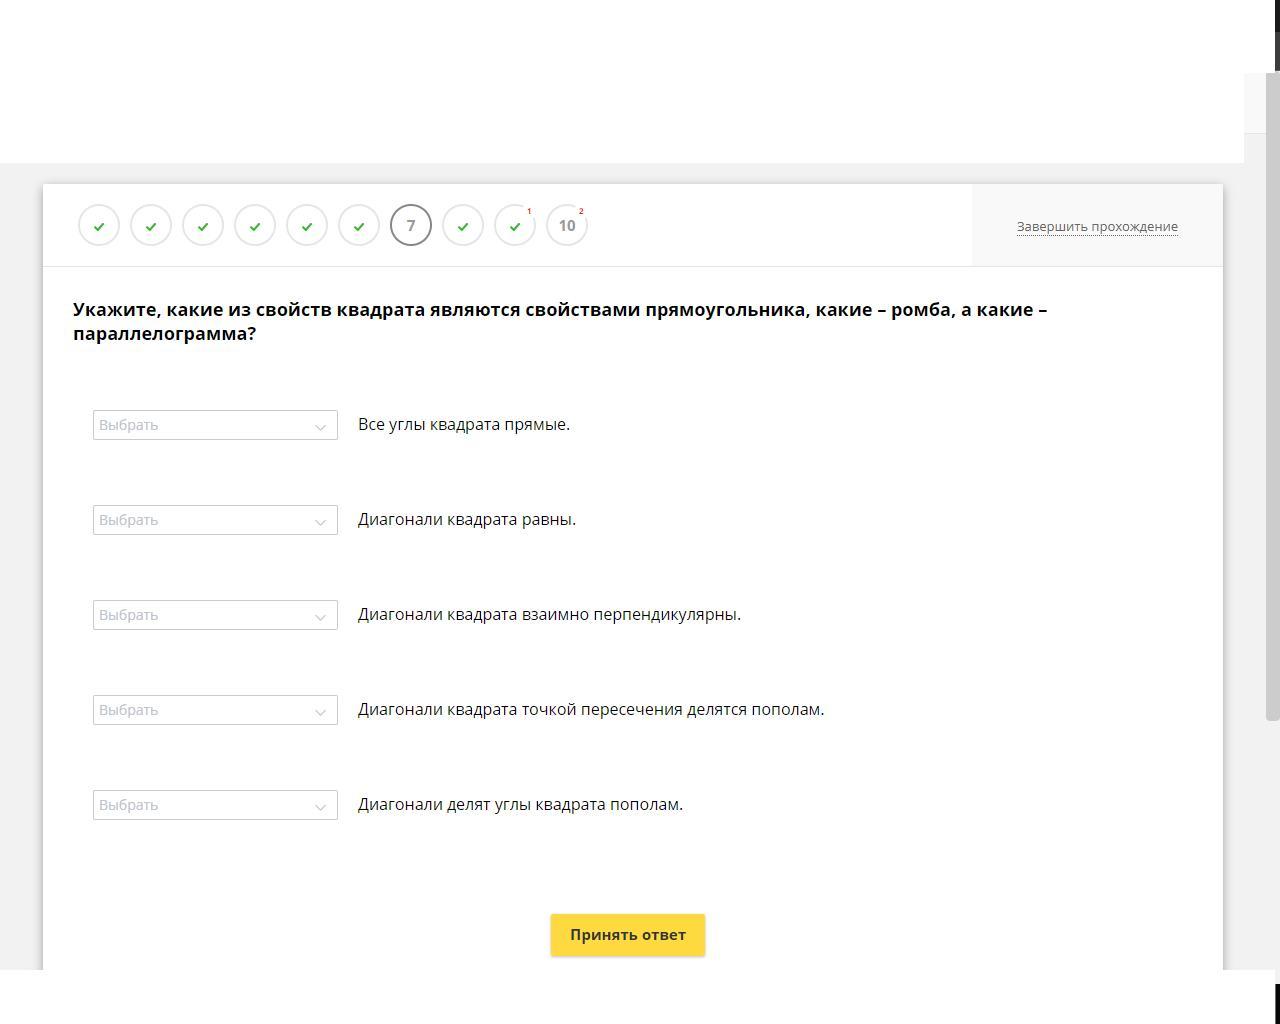Open the sixth question's checkmark circle
This screenshot has width=1280, height=1024.
[x=359, y=226]
